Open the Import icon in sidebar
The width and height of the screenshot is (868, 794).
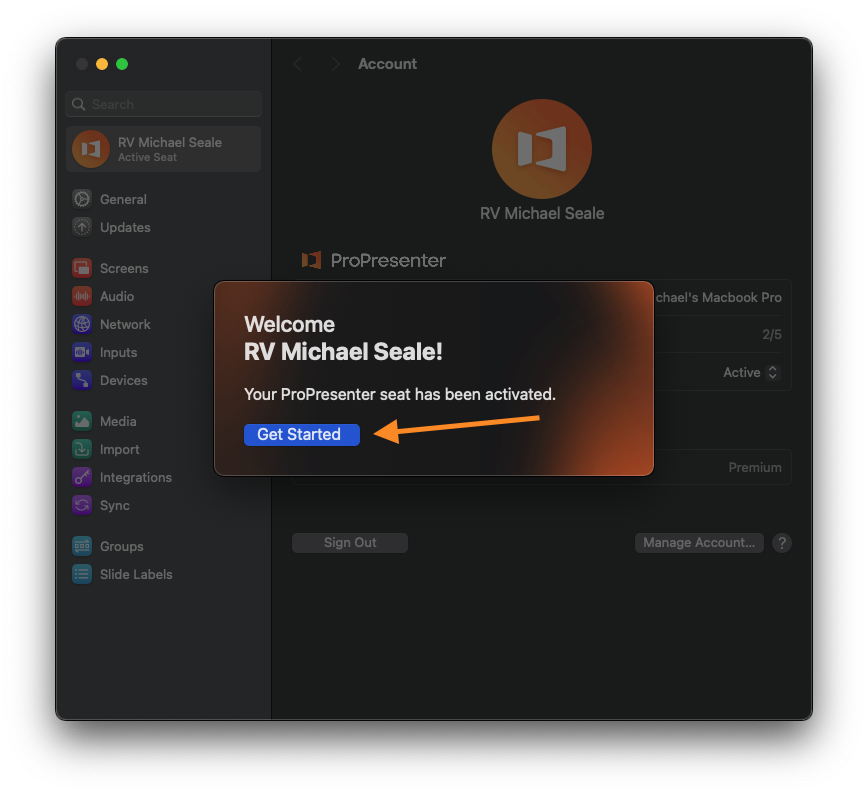[x=82, y=449]
